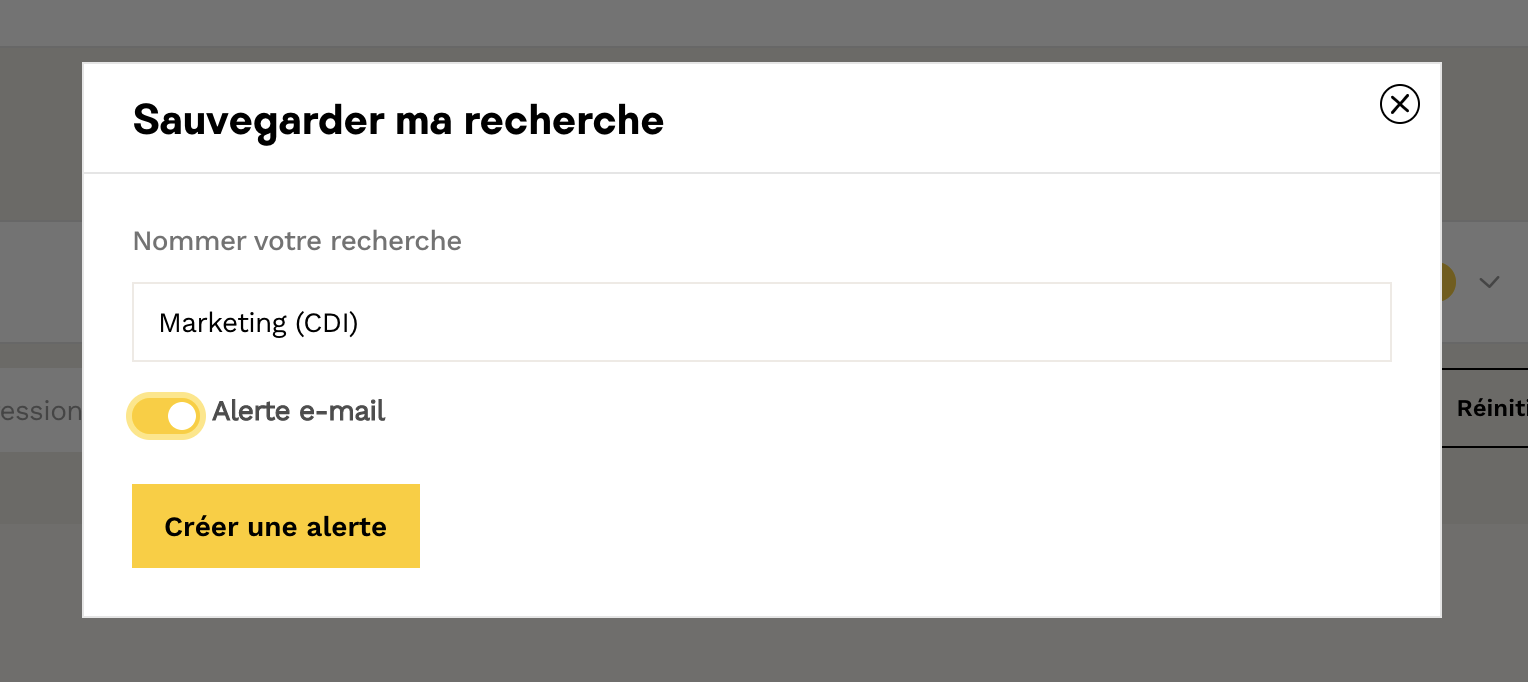Image resolution: width=1528 pixels, height=682 pixels.
Task: Click the dimmed backdrop below the dialog
Action: (760, 652)
